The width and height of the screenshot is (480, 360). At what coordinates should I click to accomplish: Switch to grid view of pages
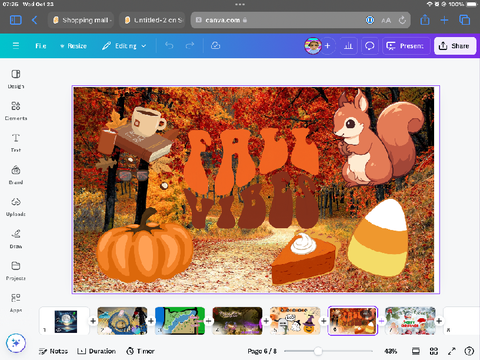(434, 351)
